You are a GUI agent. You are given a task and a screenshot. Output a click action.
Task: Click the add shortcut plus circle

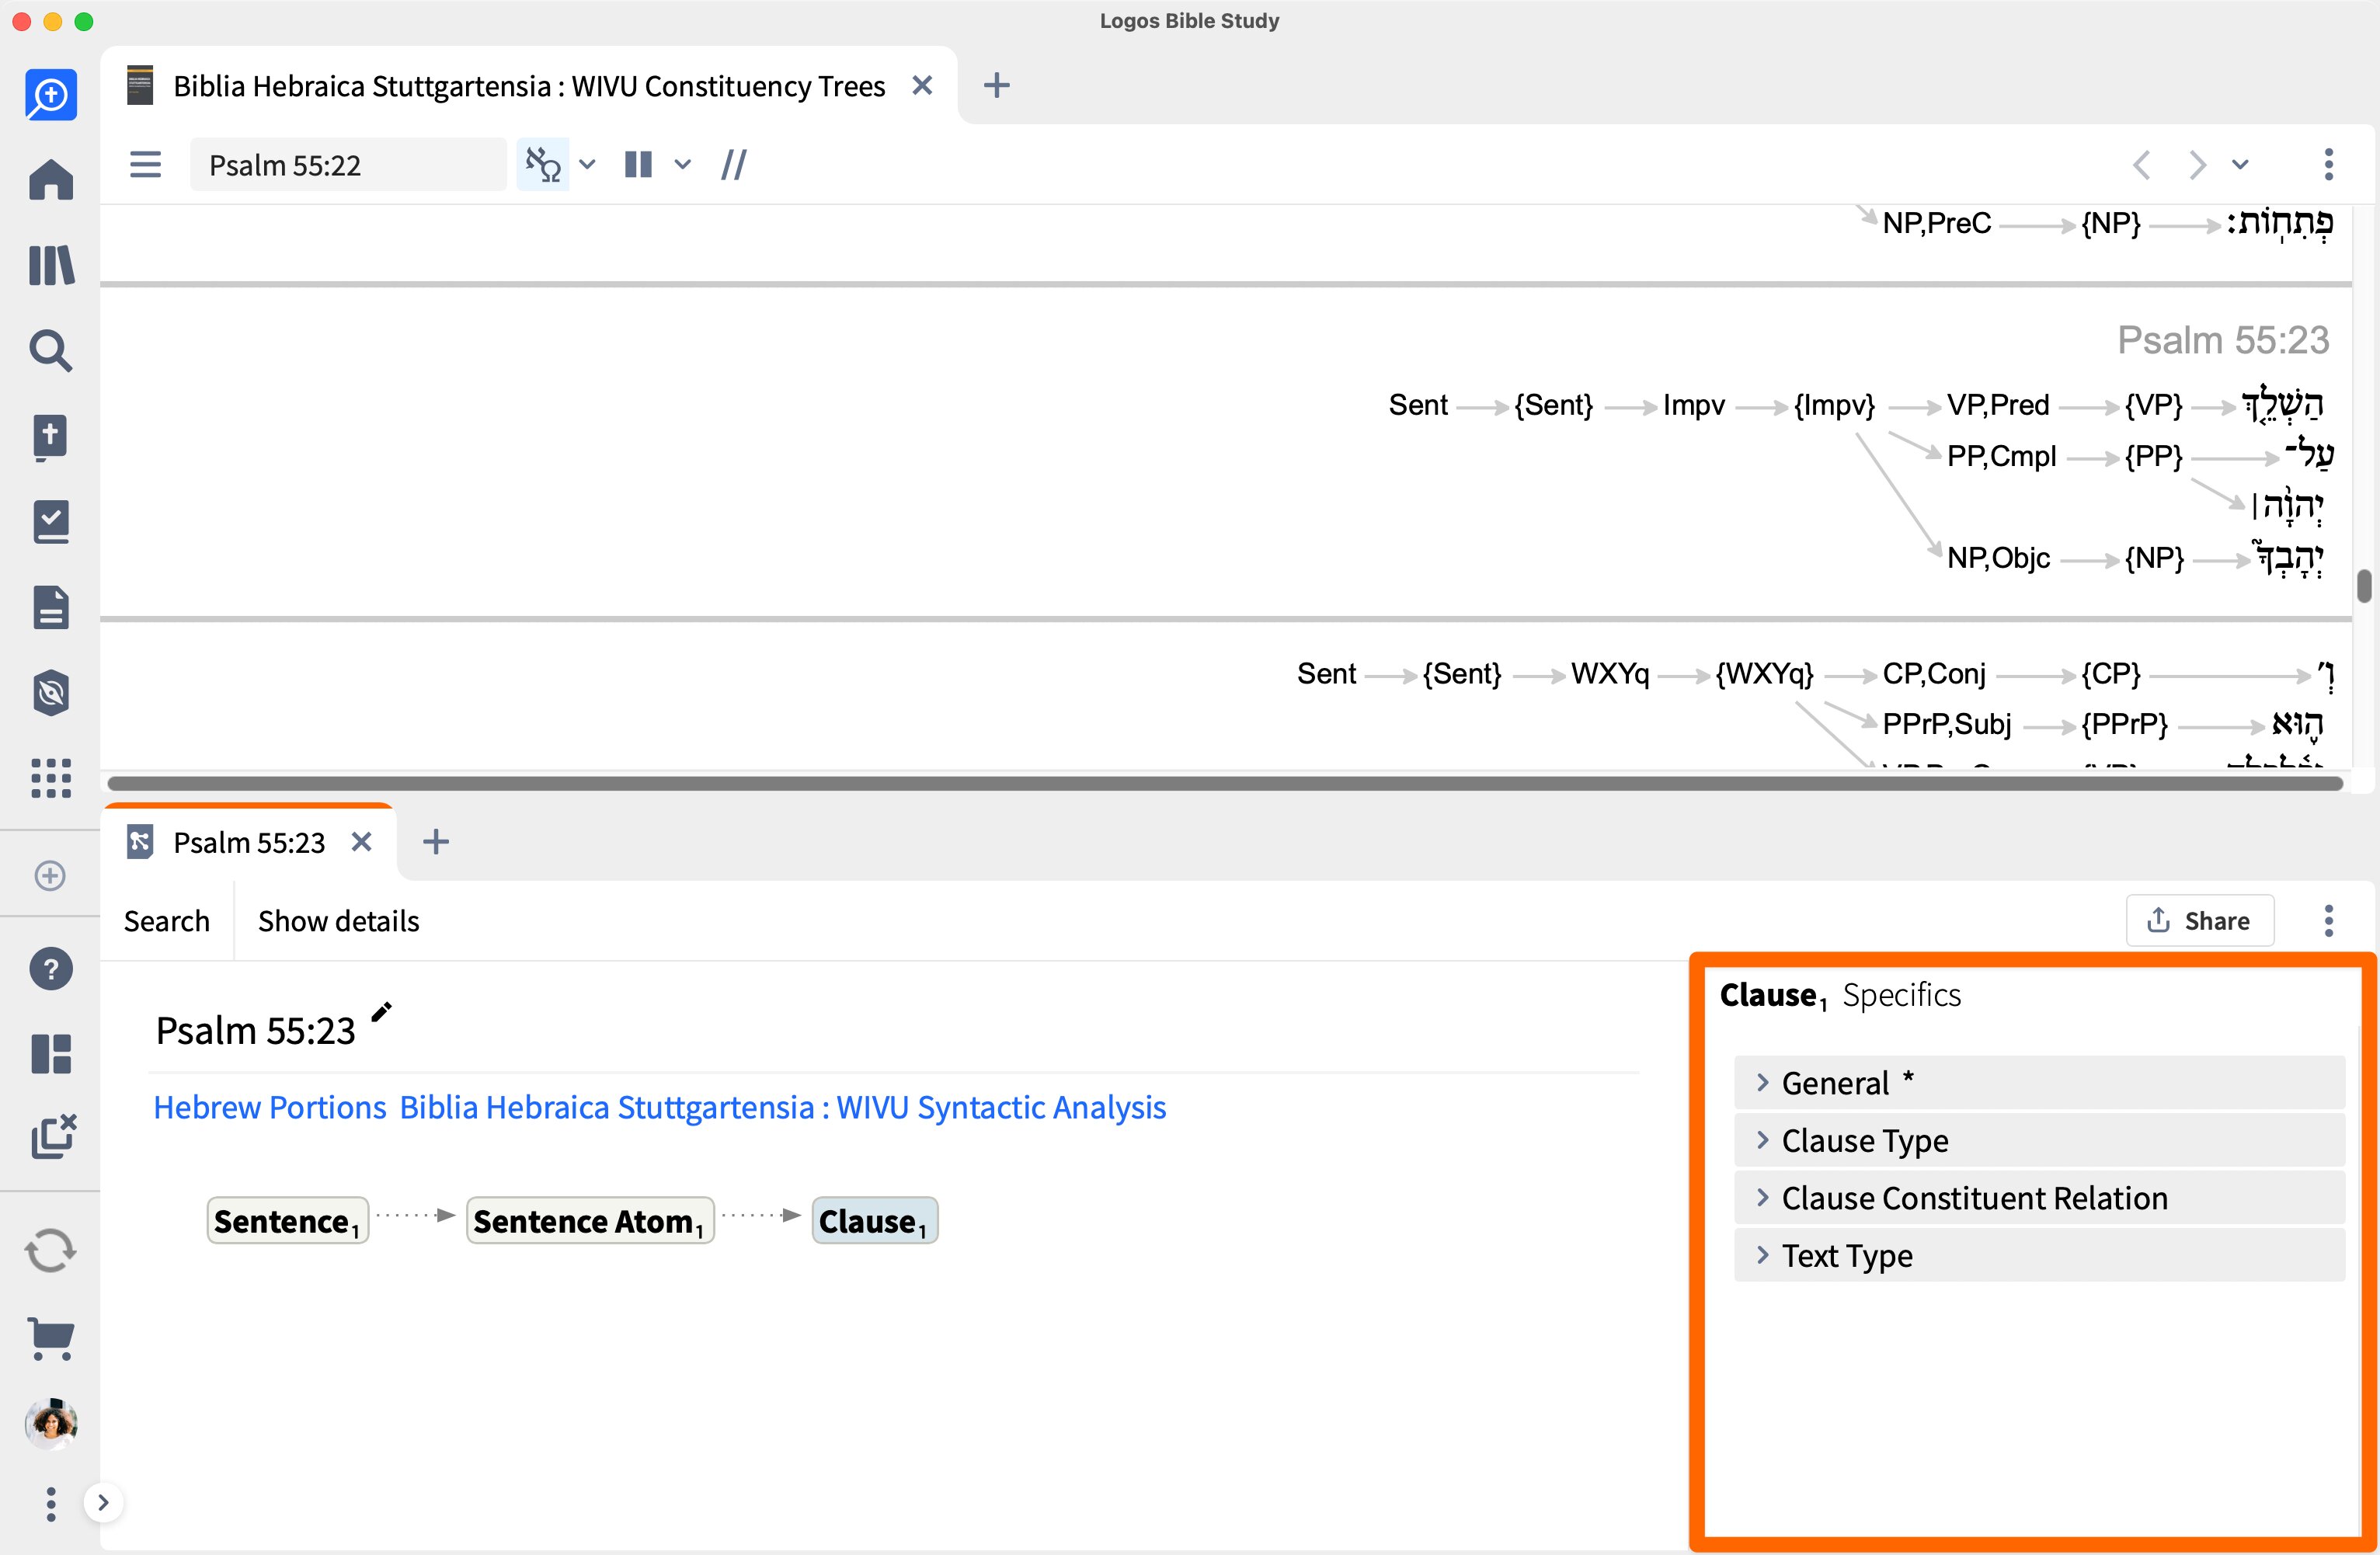click(50, 876)
